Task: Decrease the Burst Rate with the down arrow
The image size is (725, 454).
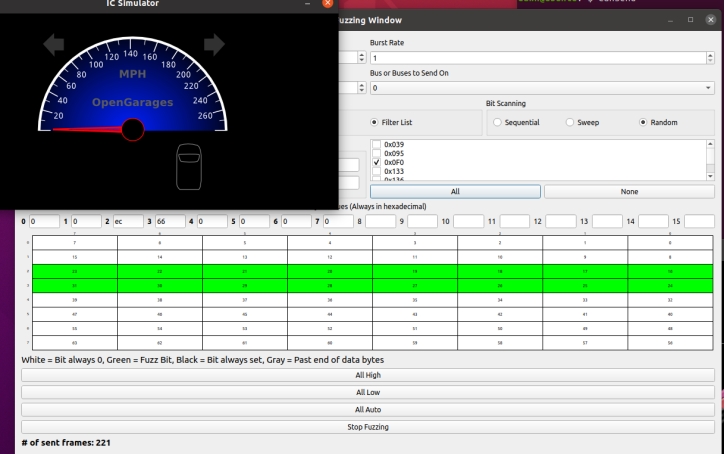Action: tap(710, 61)
